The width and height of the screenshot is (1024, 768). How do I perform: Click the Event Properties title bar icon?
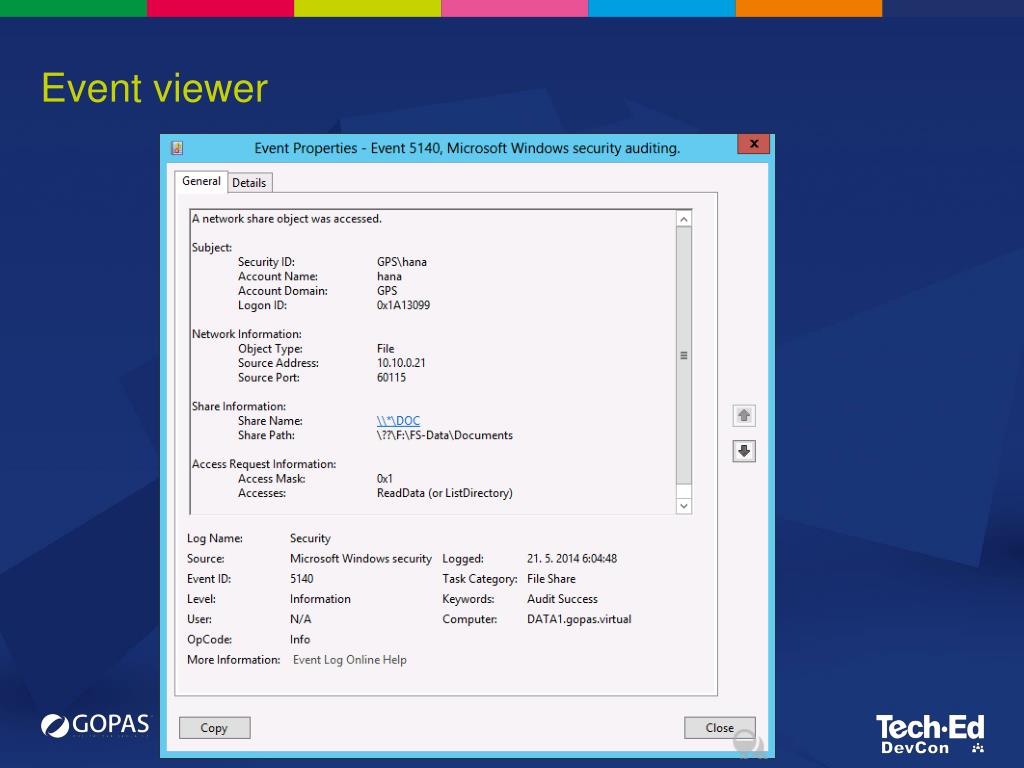pos(177,148)
